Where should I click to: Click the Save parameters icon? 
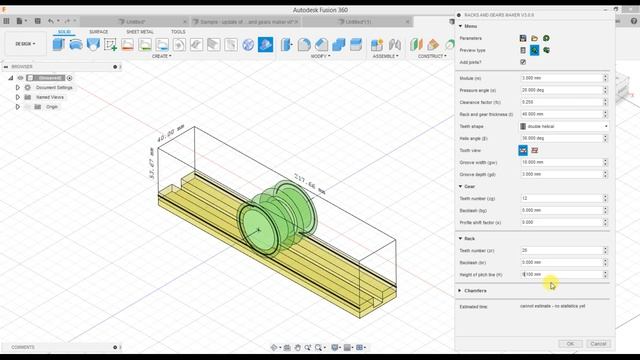point(523,38)
